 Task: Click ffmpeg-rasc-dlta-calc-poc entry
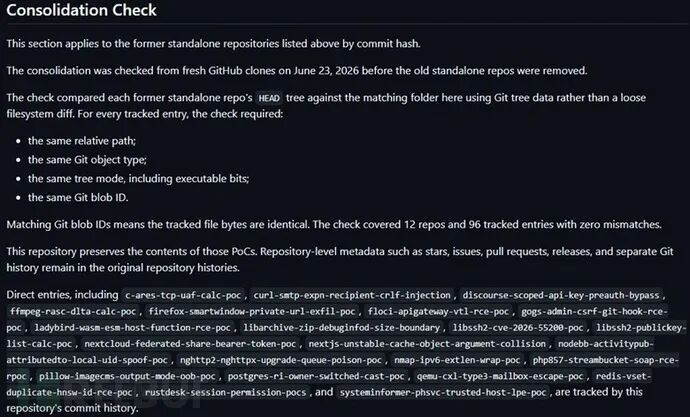tap(73, 311)
